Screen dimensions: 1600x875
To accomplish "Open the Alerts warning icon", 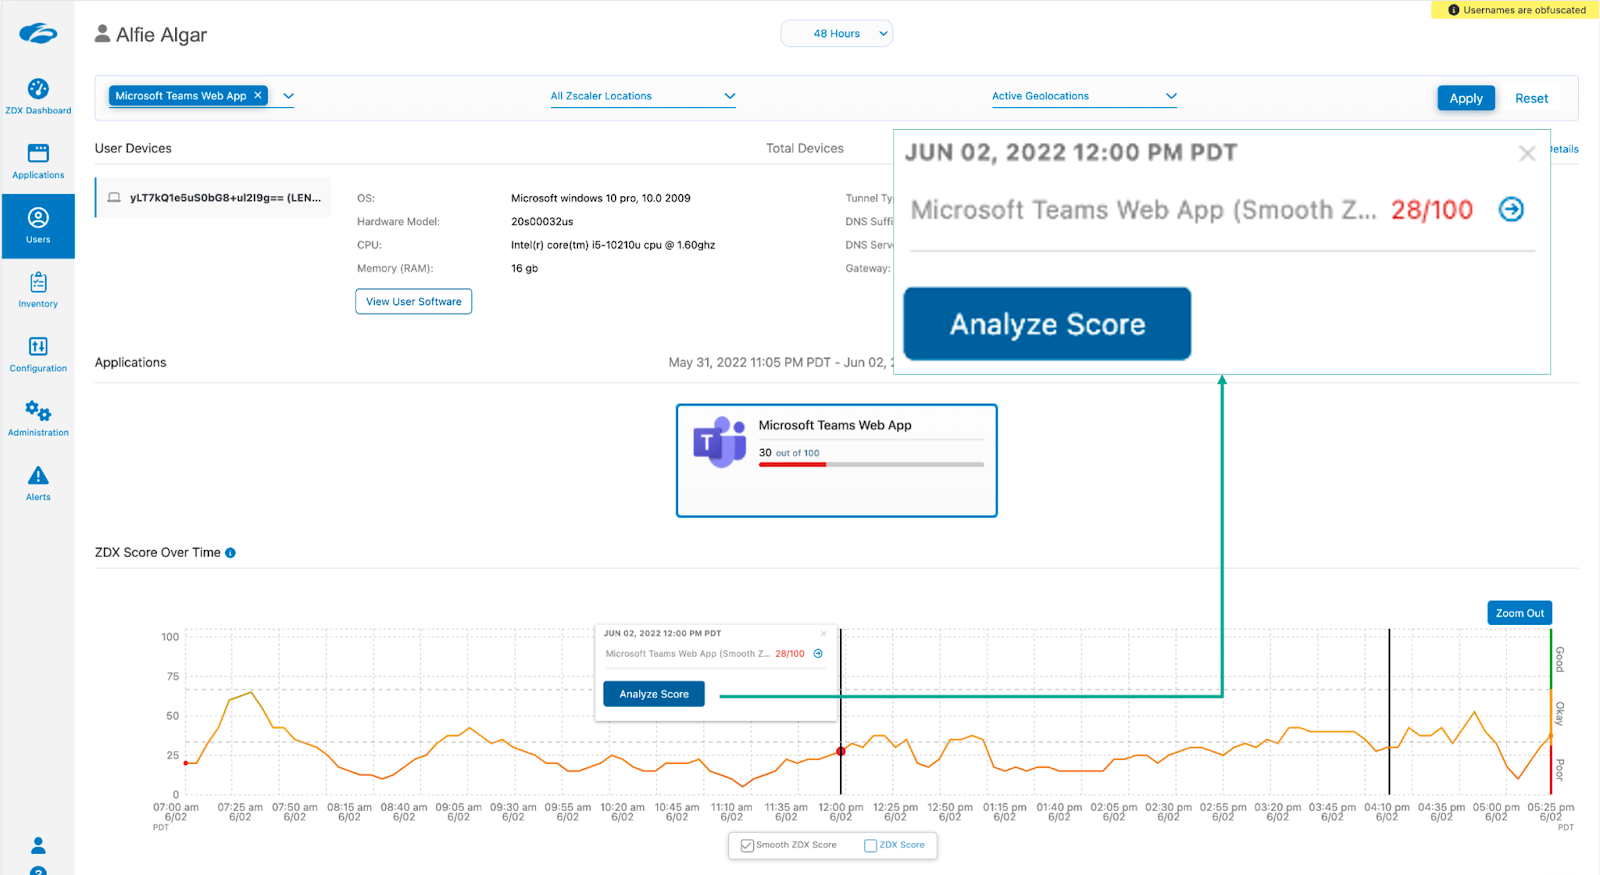I will pyautogui.click(x=38, y=476).
